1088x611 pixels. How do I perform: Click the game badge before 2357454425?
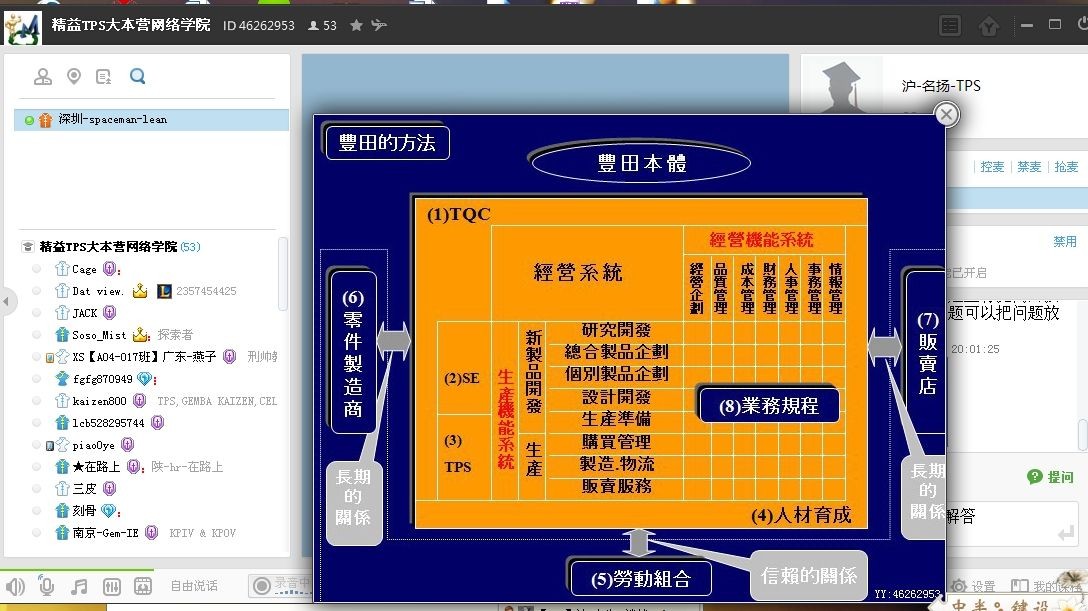pos(164,291)
